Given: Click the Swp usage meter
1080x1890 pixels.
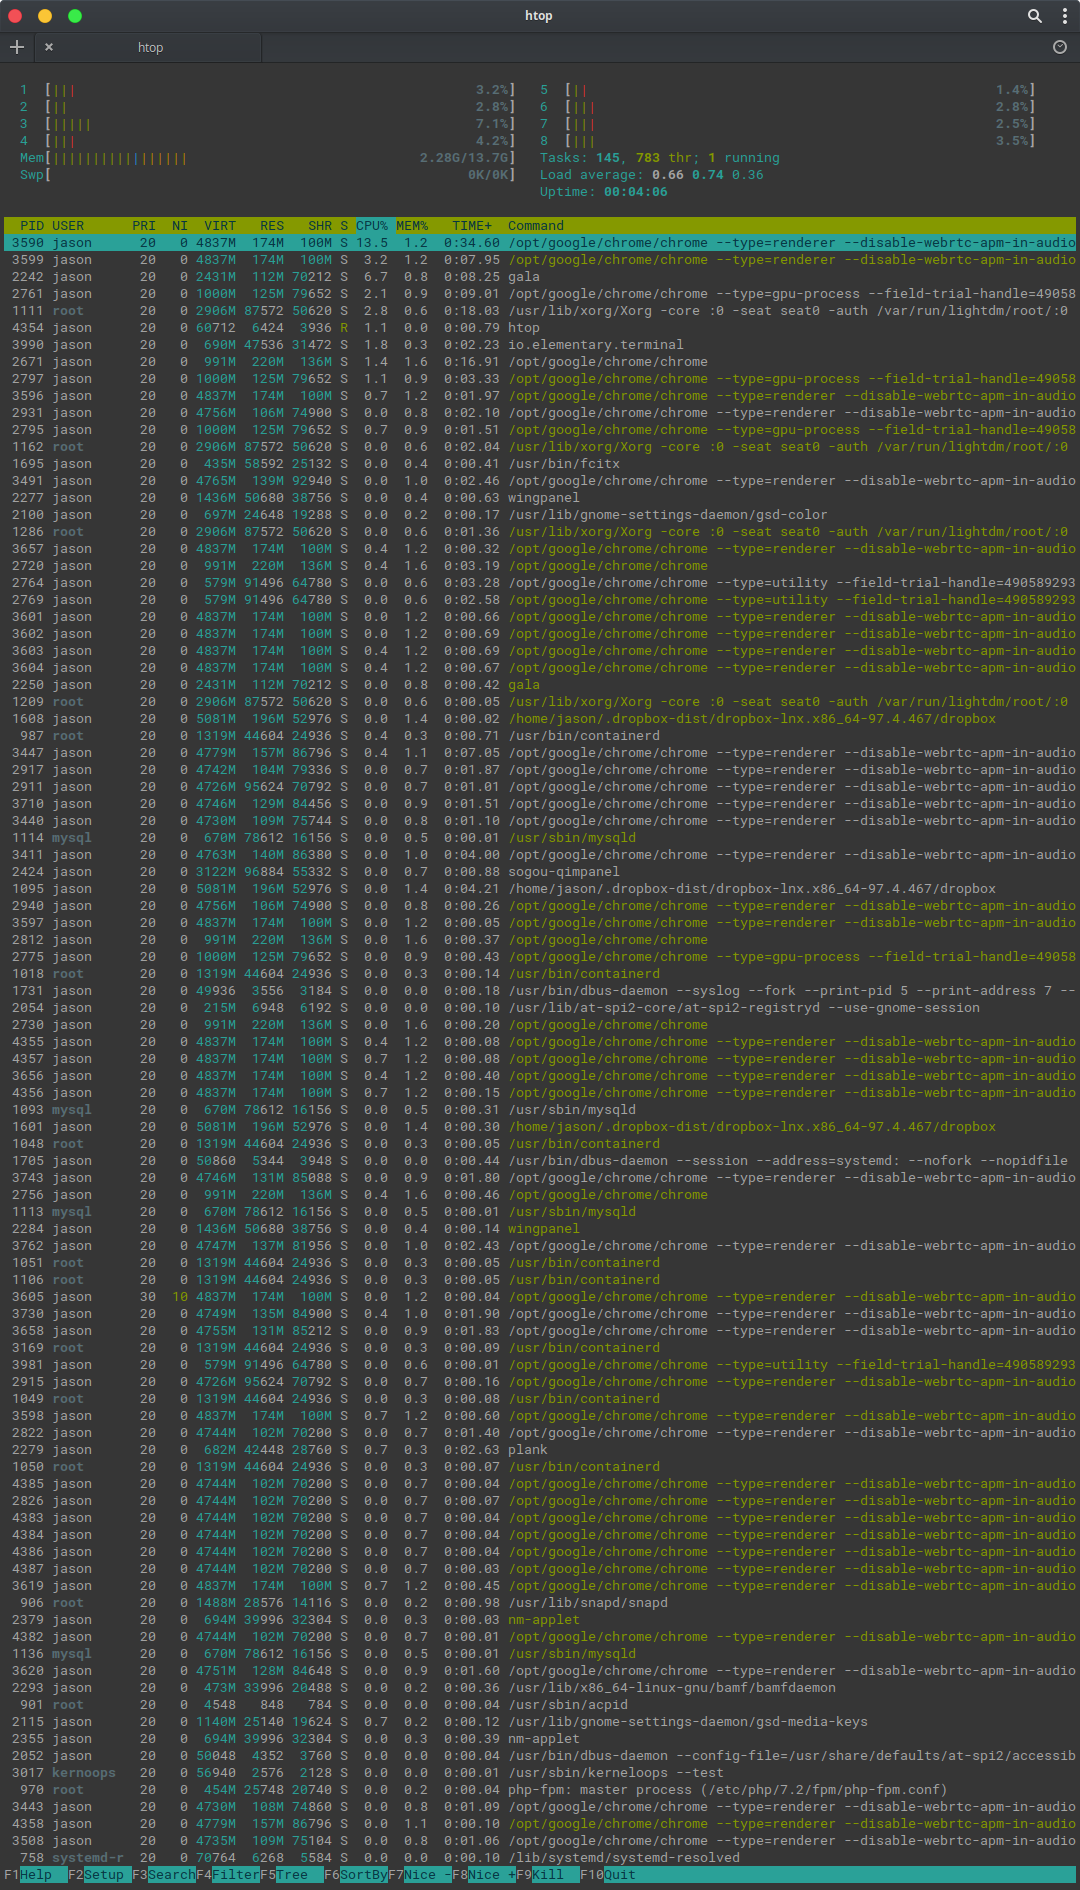Looking at the screenshot, I should 268,175.
